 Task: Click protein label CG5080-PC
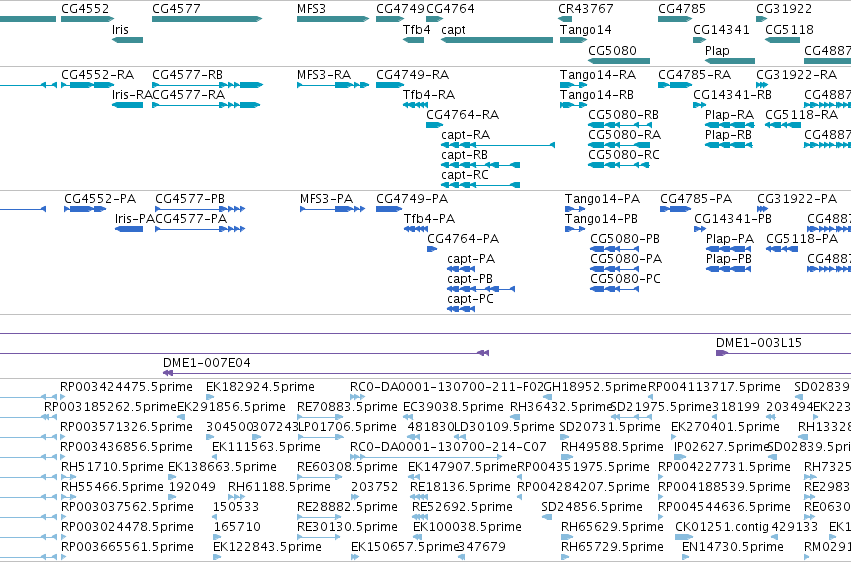coord(625,279)
